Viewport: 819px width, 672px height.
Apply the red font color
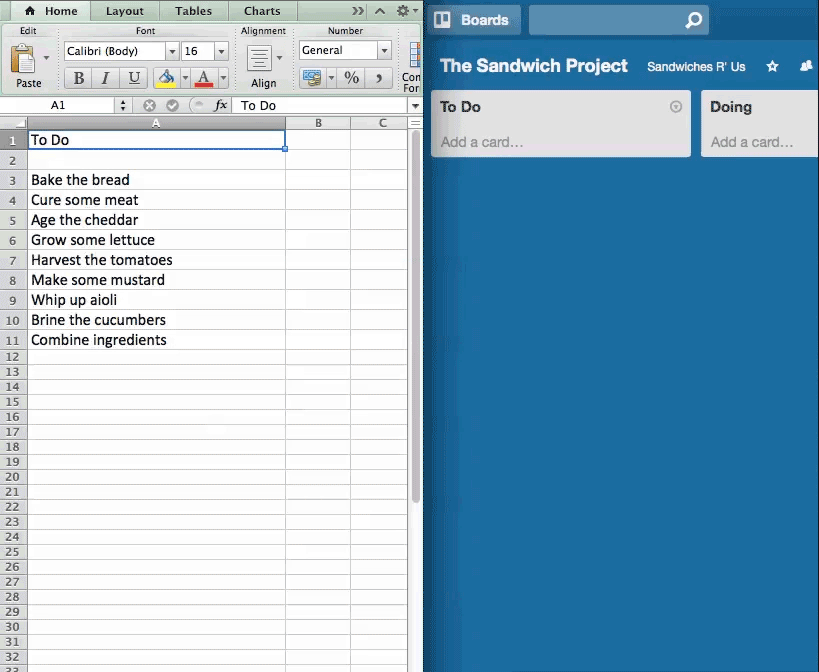click(x=204, y=78)
